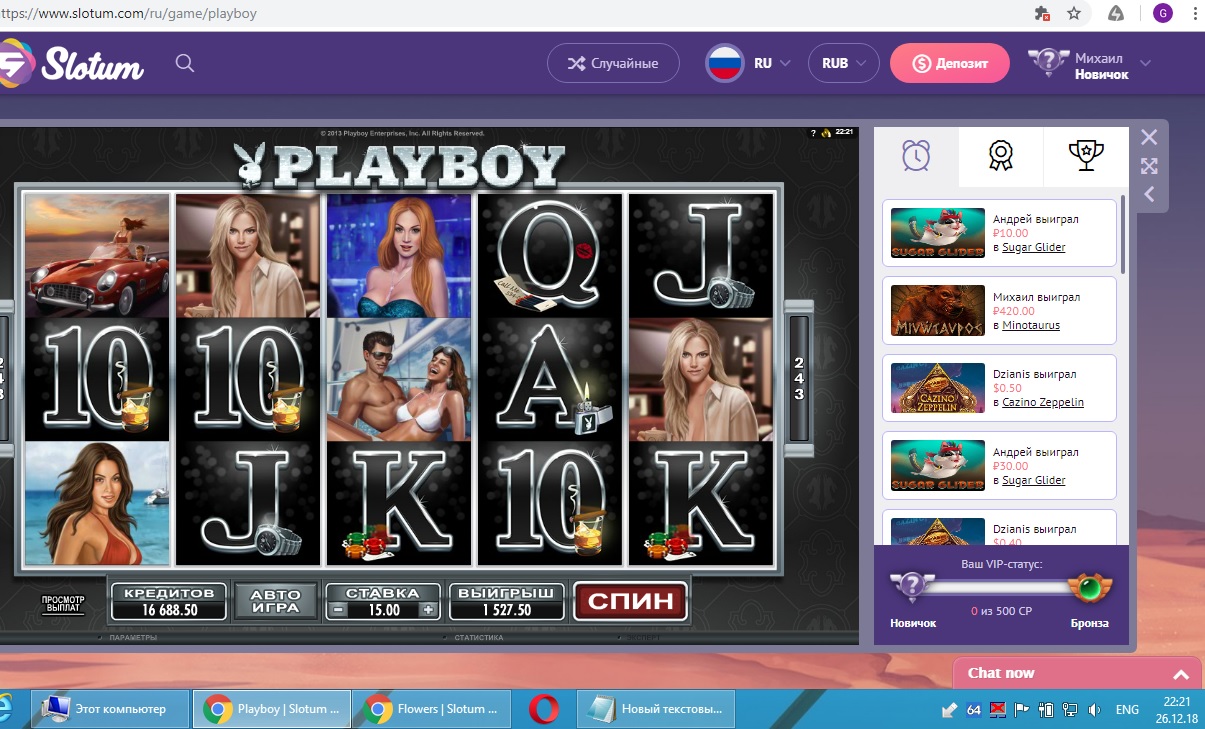This screenshot has width=1205, height=729.
Task: Click the VIP status progress bar
Action: pyautogui.click(x=1001, y=588)
